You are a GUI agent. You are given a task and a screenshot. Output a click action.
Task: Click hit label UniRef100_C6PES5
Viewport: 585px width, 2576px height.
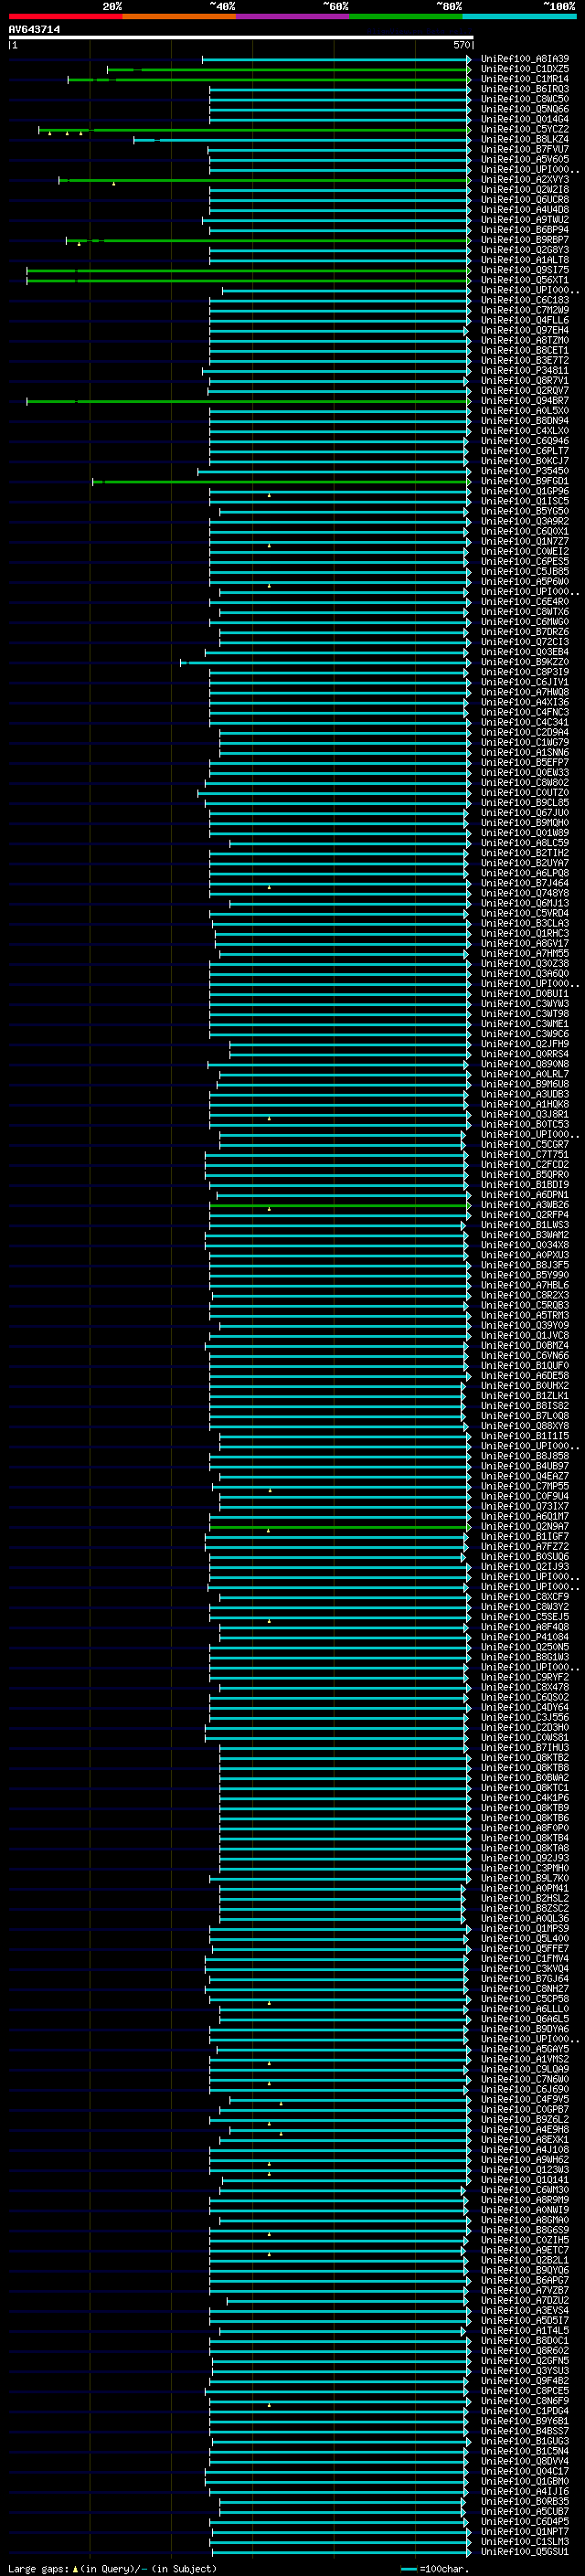[524, 562]
